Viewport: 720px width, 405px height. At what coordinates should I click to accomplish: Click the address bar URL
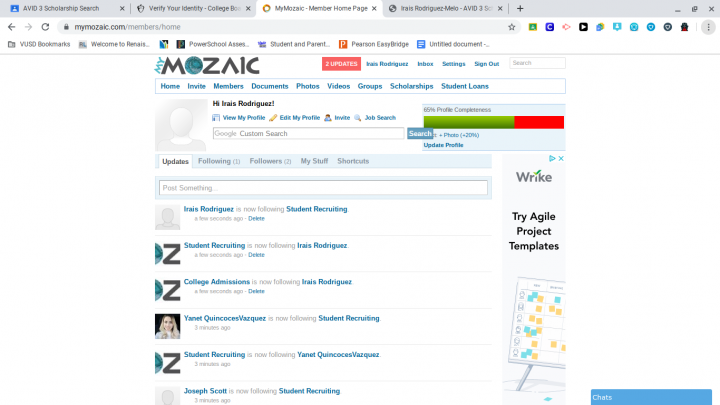127,27
